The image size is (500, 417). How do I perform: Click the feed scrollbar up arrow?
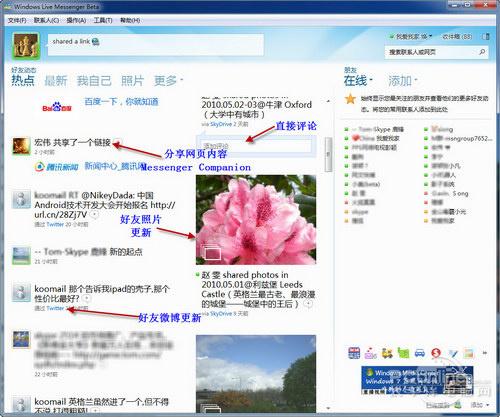(328, 101)
